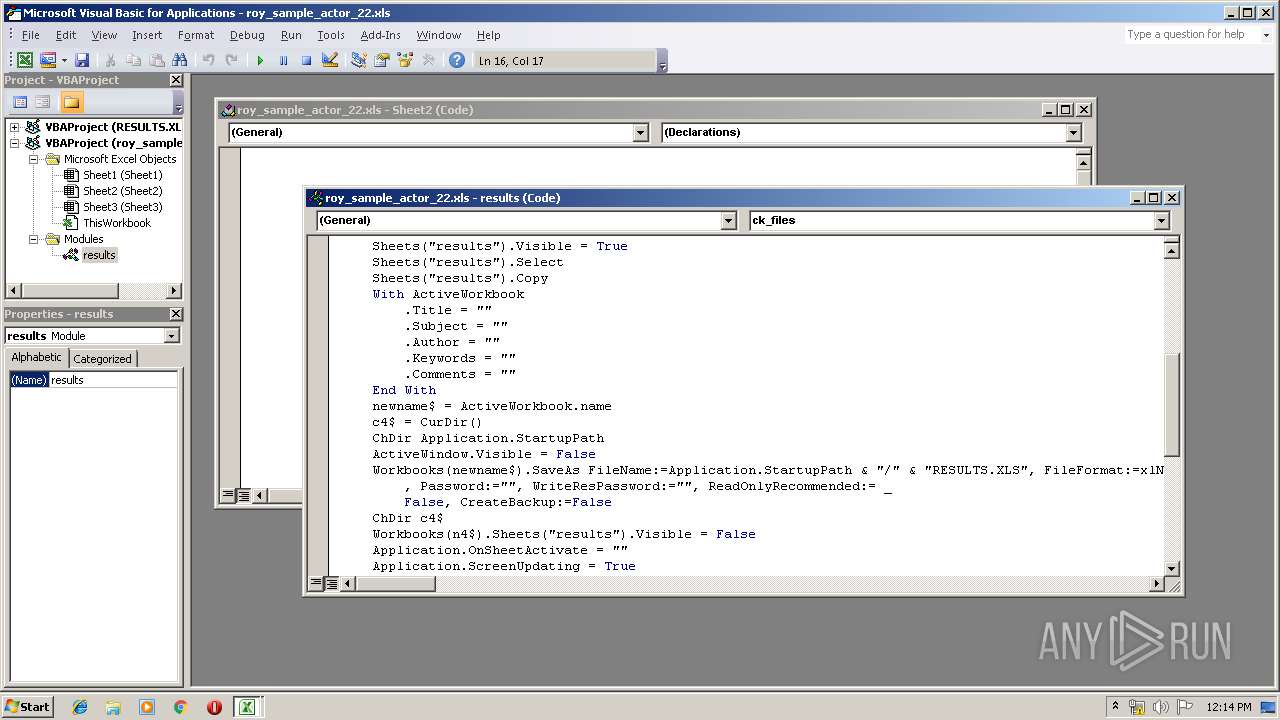
Task: Click results window vertical scrollbar thumb
Action: point(1172,406)
